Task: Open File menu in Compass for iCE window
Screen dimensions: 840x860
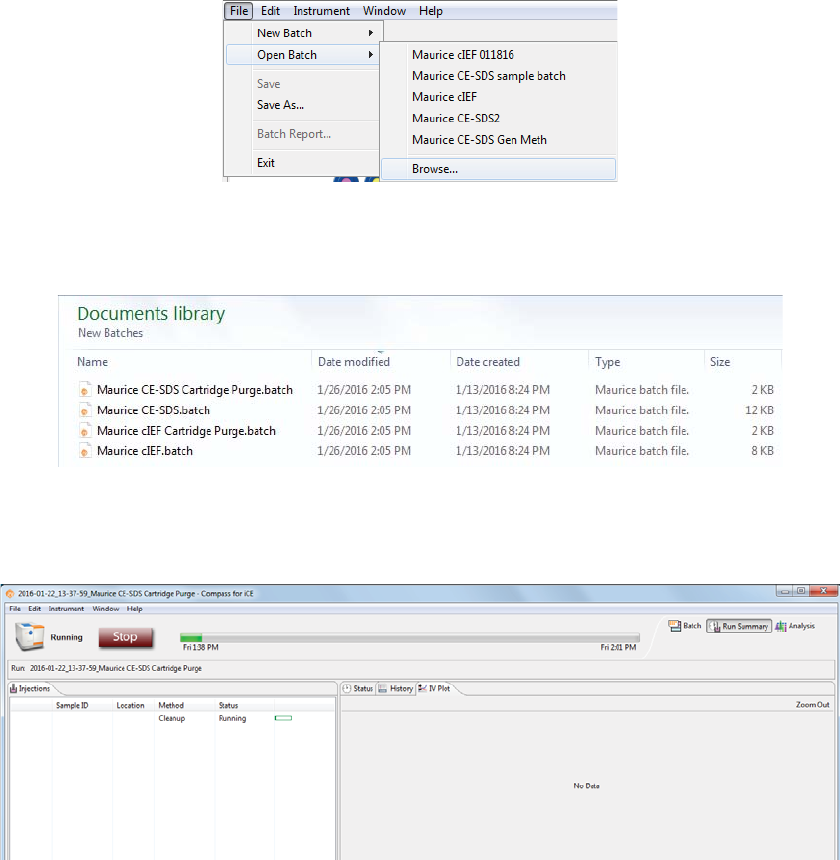Action: point(15,609)
